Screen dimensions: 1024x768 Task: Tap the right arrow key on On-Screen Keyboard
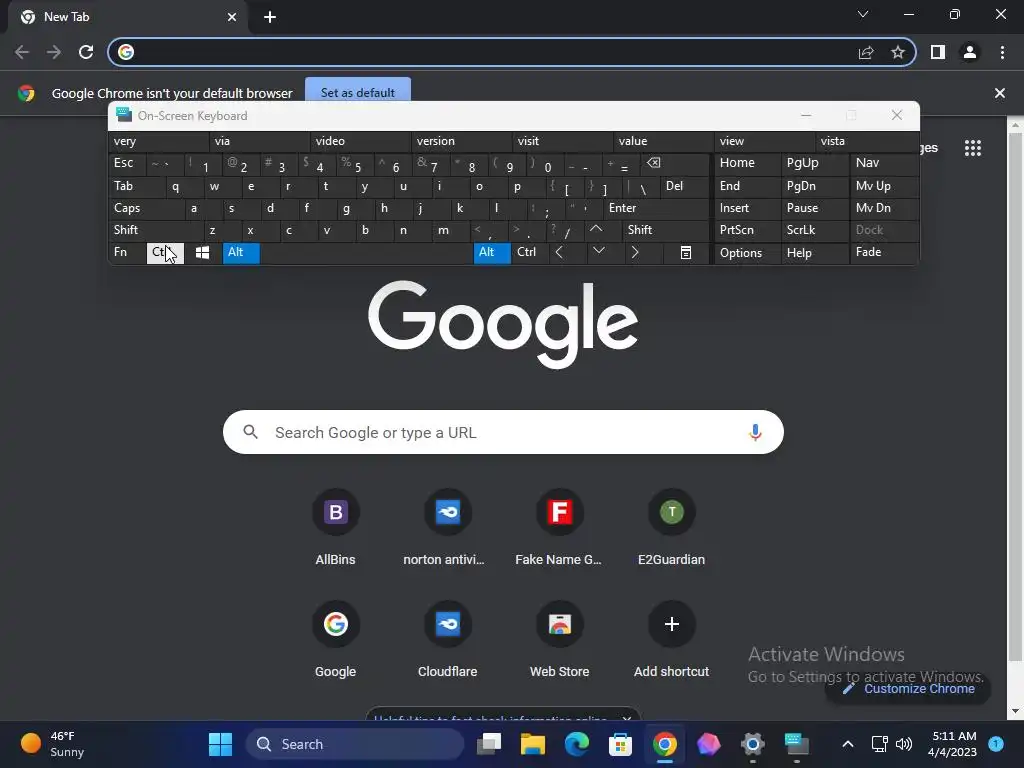[x=635, y=252]
